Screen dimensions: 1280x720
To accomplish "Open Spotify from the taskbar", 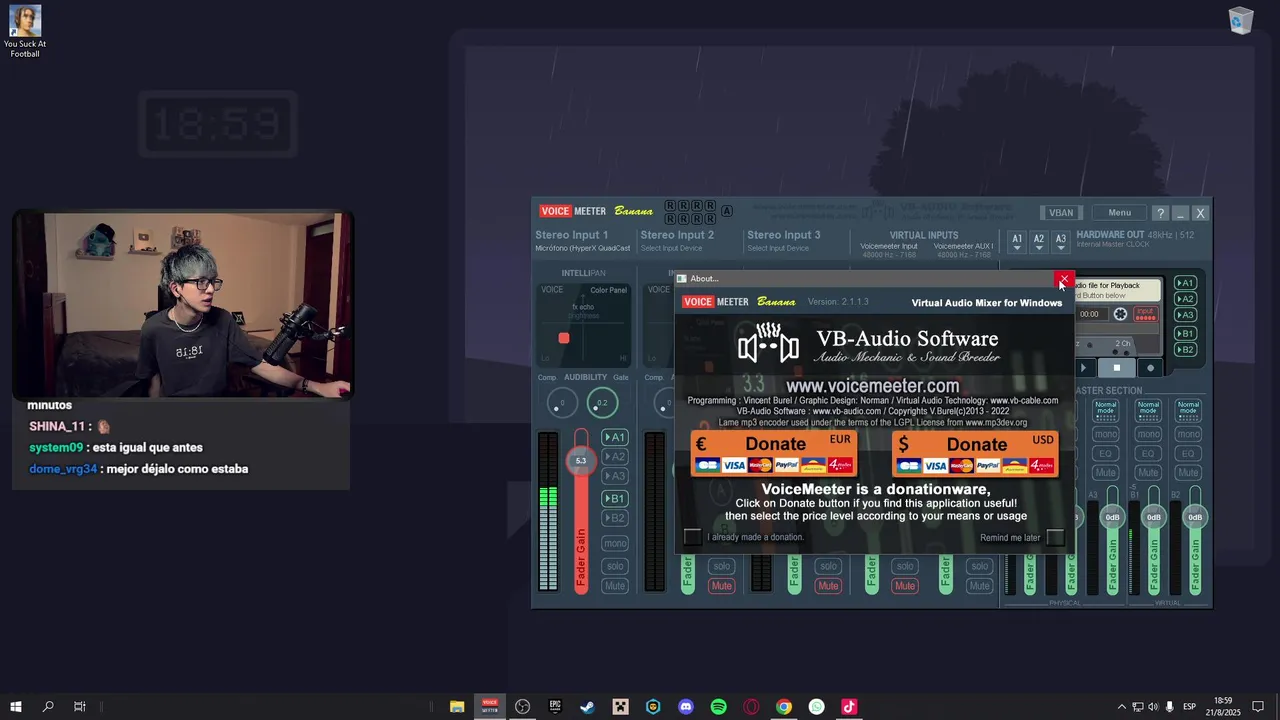I will click(718, 707).
